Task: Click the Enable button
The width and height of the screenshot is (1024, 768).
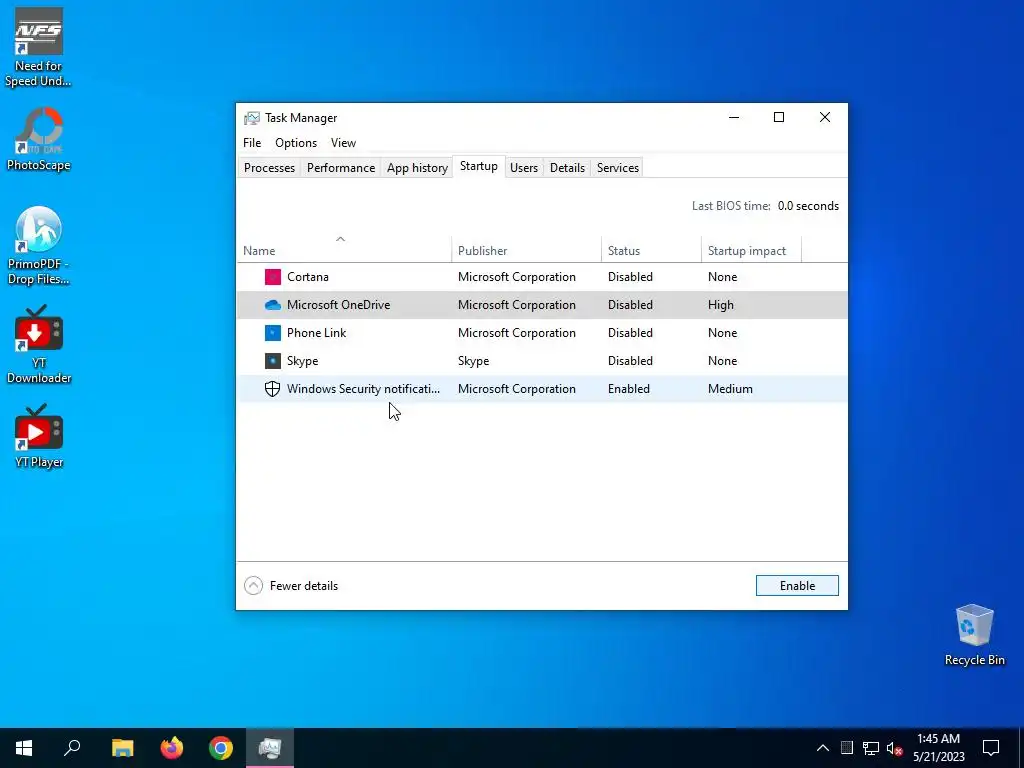Action: click(x=797, y=586)
